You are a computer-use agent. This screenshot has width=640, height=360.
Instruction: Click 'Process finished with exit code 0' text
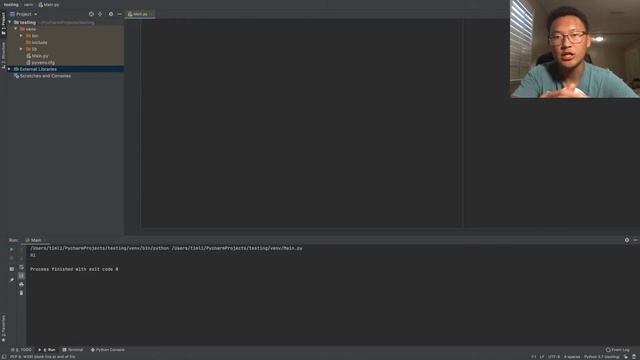coord(74,269)
